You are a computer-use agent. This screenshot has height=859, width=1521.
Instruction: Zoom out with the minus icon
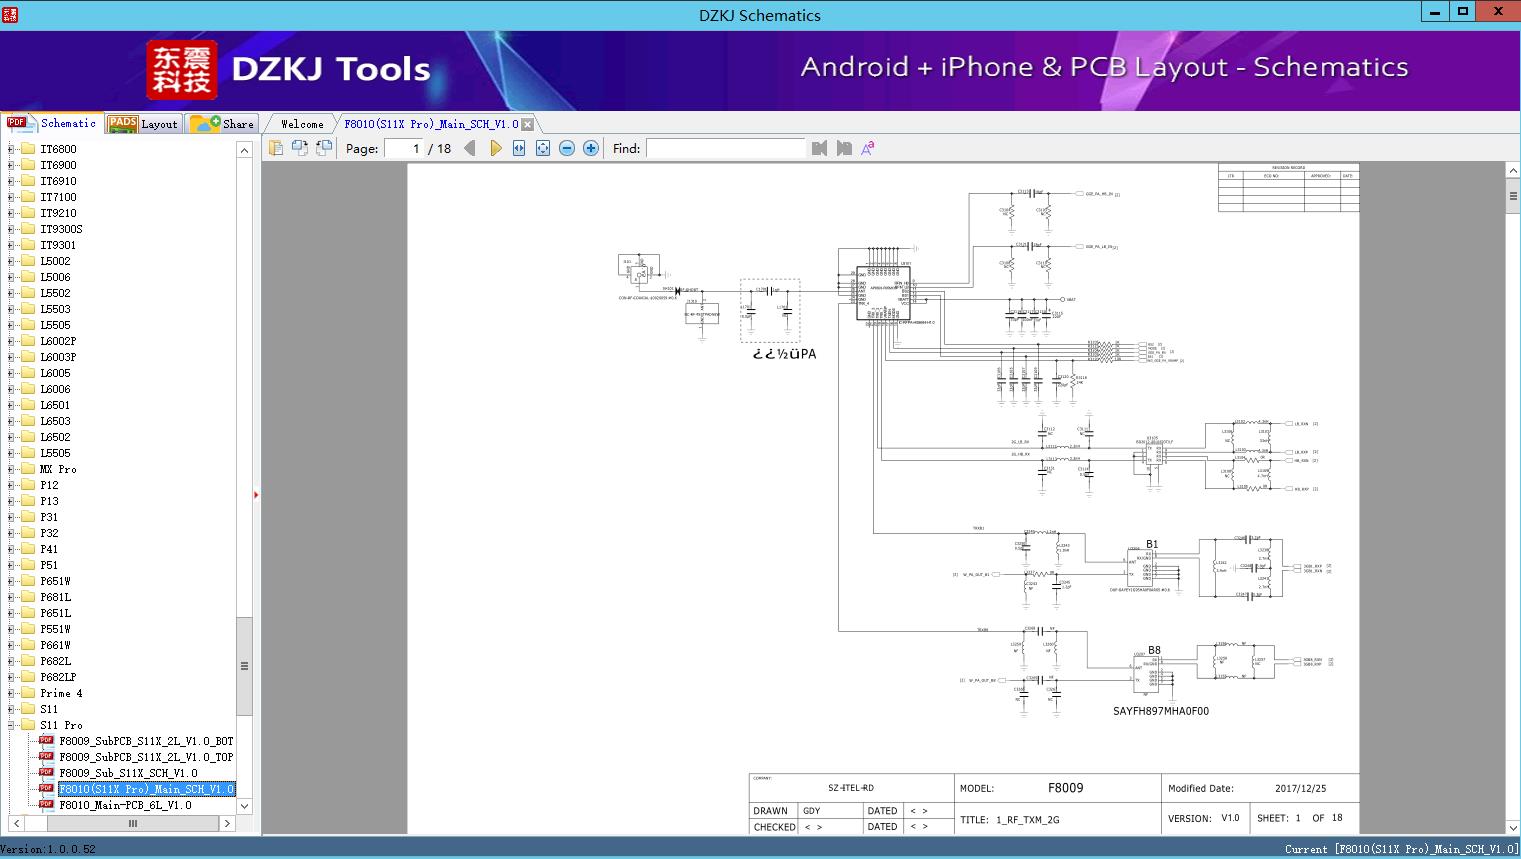click(567, 148)
